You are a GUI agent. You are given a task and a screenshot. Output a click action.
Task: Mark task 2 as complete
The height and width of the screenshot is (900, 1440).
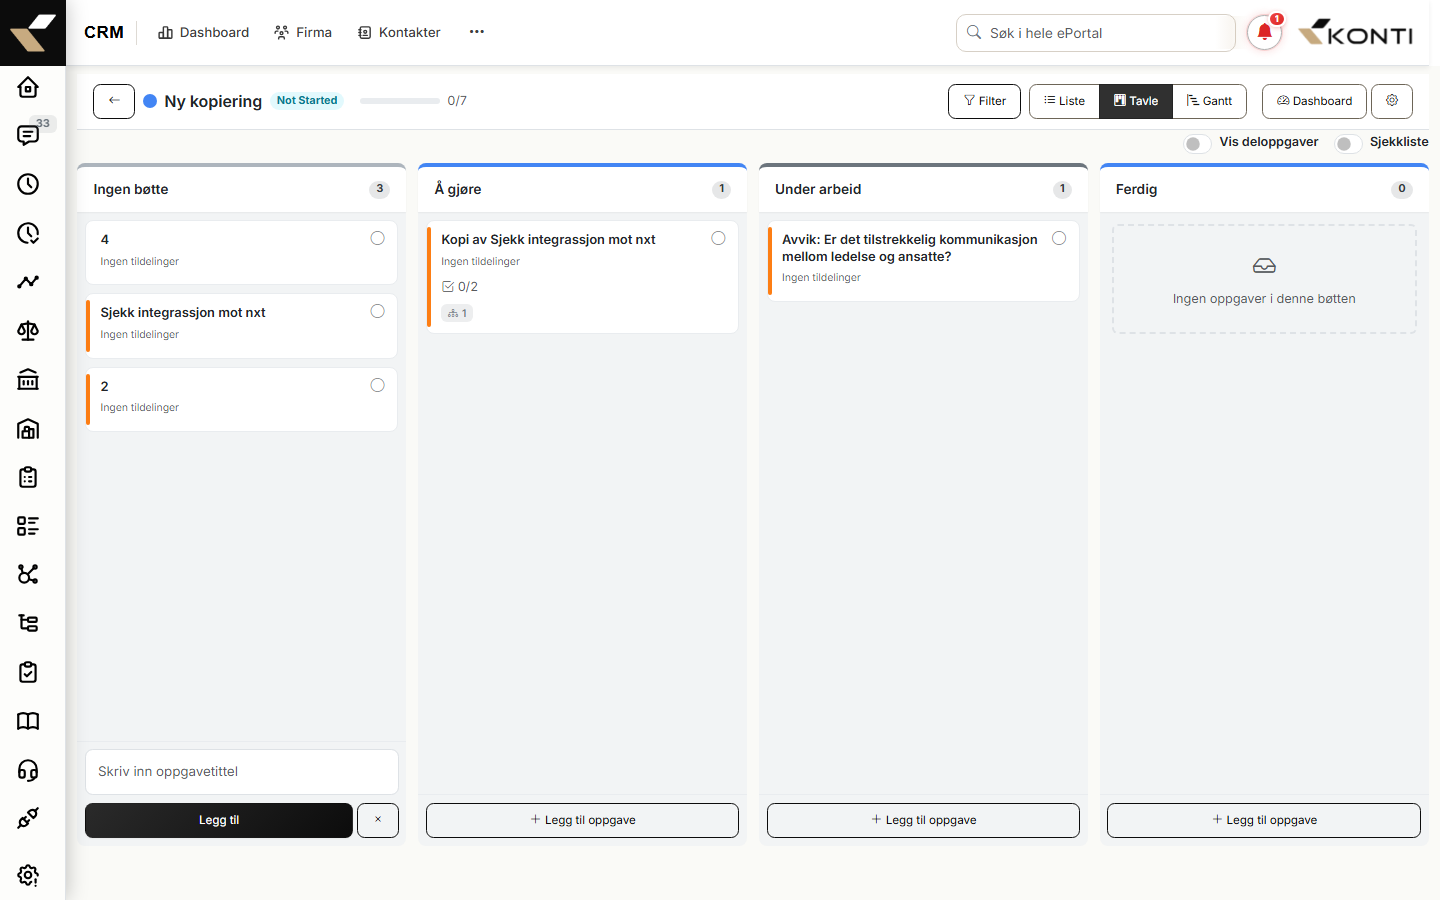click(377, 385)
